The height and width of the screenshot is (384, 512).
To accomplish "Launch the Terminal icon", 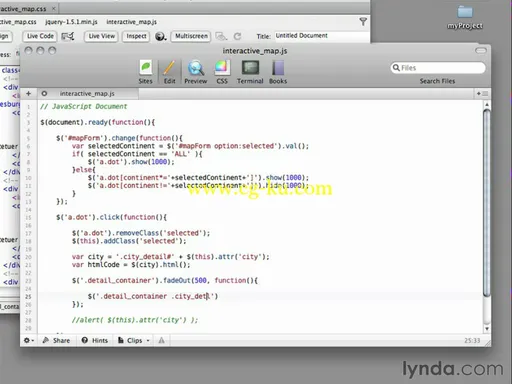I will pos(250,68).
